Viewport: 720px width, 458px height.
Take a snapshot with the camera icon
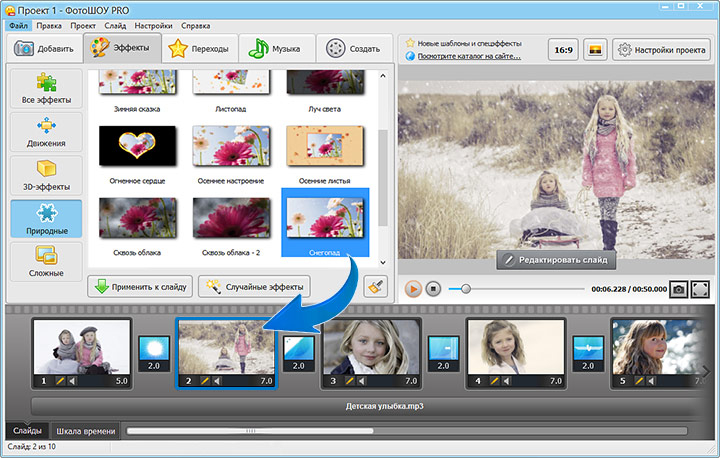point(678,289)
